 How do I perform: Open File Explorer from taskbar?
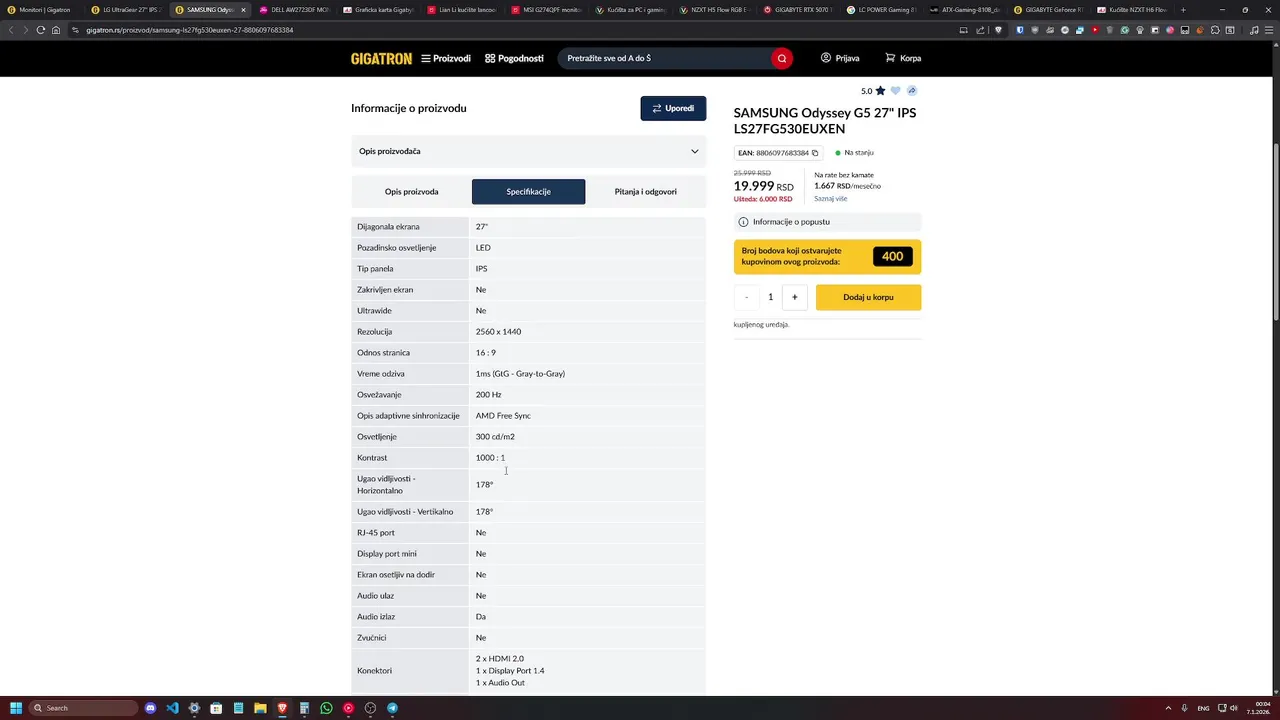pyautogui.click(x=260, y=708)
